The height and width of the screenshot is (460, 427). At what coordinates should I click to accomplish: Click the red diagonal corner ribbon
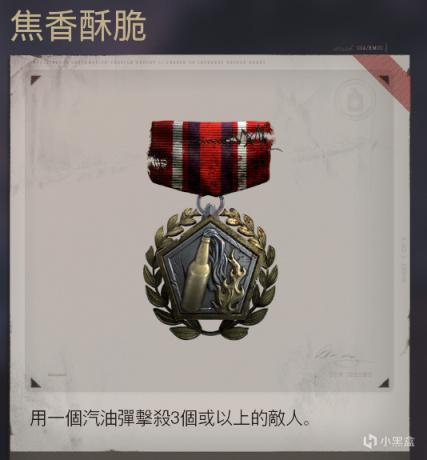(x=383, y=81)
